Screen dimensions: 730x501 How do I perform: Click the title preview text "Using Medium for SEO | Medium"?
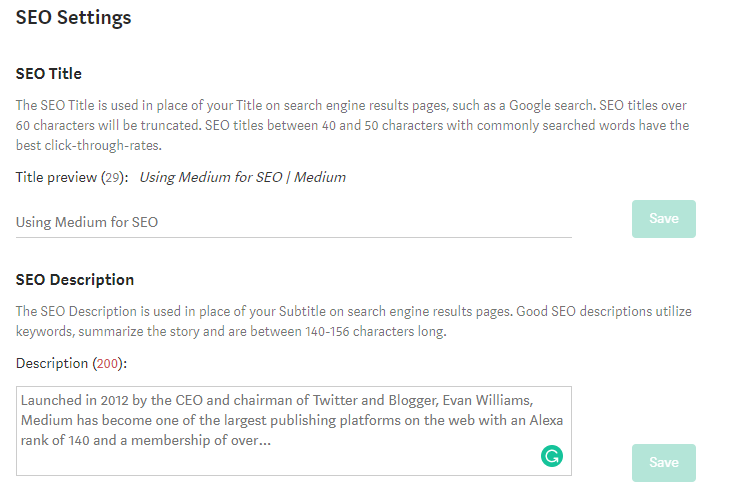[242, 177]
